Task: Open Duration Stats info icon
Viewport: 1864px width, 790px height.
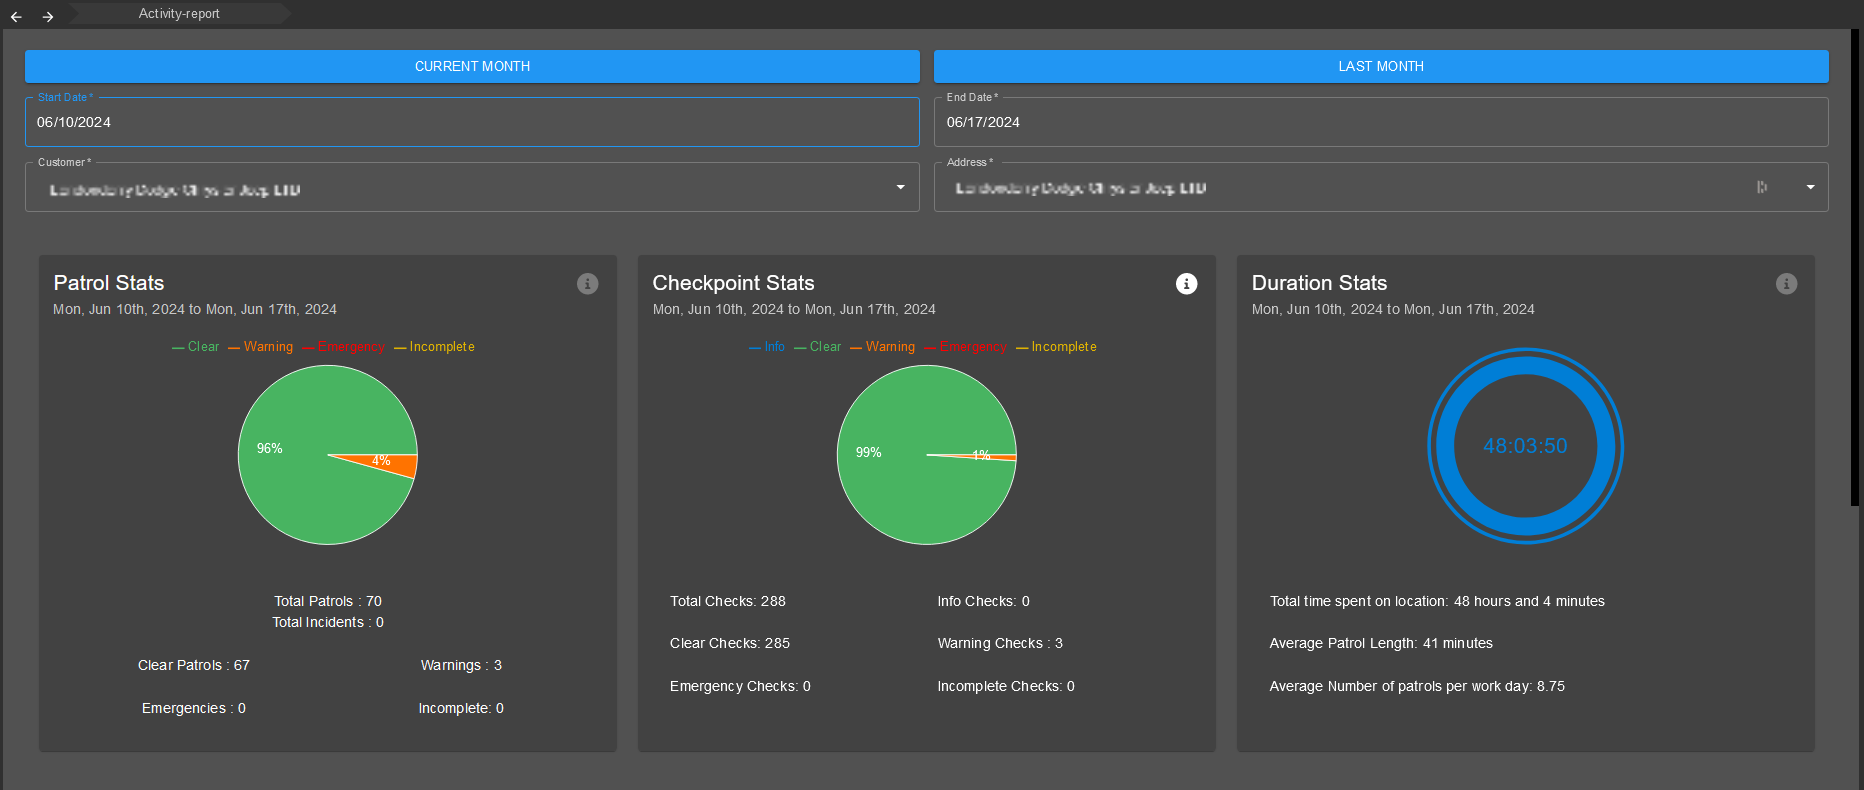Action: tap(1786, 284)
